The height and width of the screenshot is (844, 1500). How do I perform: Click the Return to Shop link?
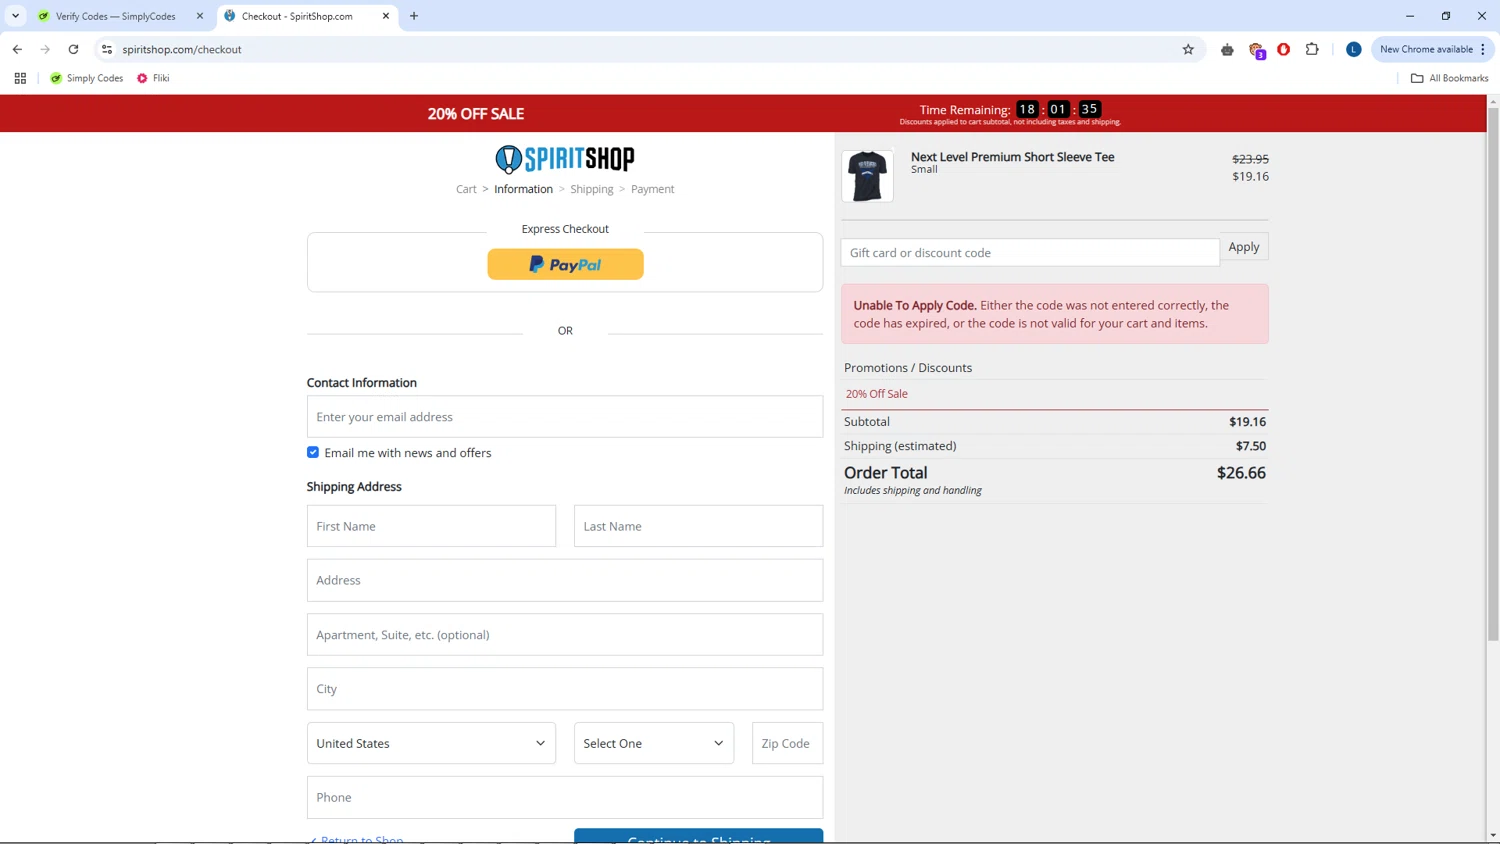point(356,839)
